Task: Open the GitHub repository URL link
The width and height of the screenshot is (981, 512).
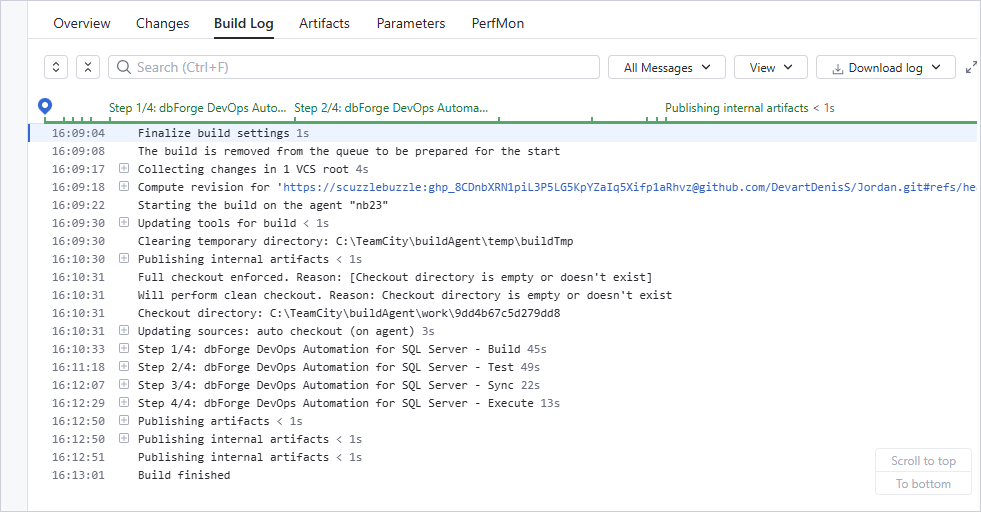Action: [629, 187]
